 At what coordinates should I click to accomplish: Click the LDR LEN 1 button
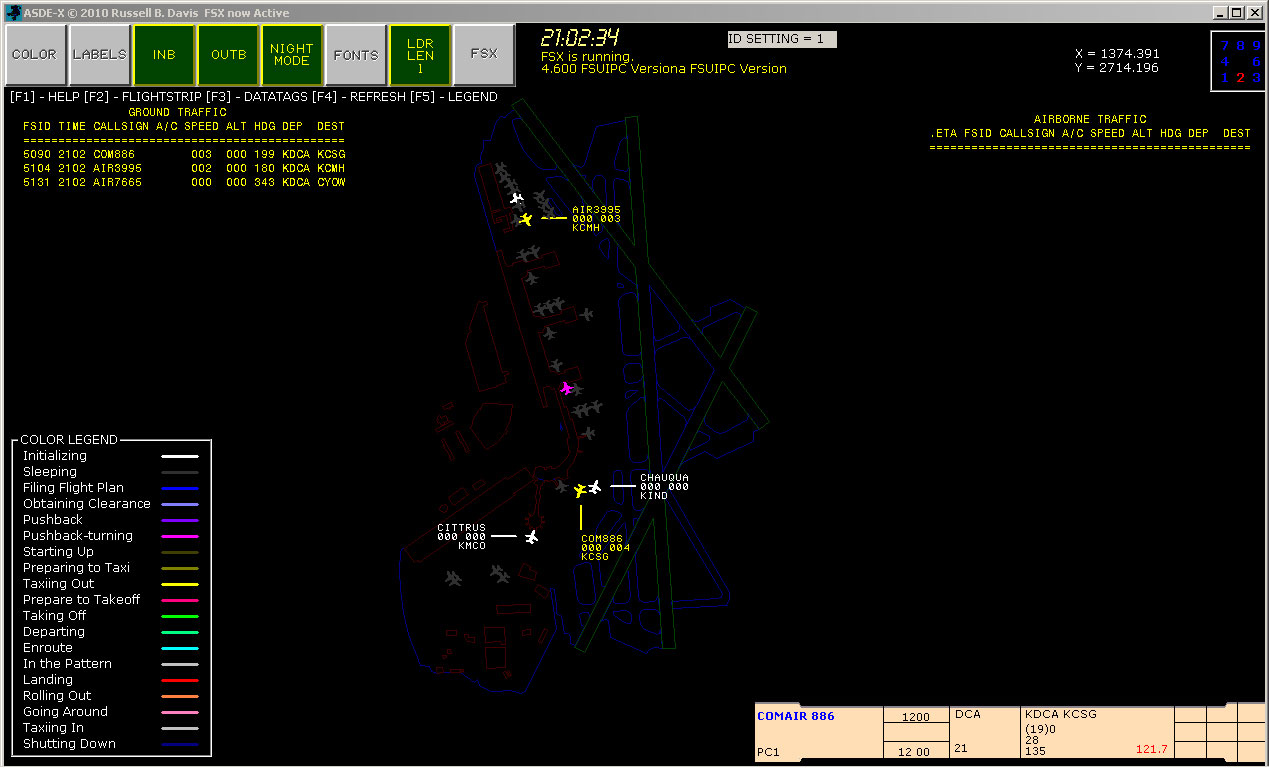tap(421, 55)
